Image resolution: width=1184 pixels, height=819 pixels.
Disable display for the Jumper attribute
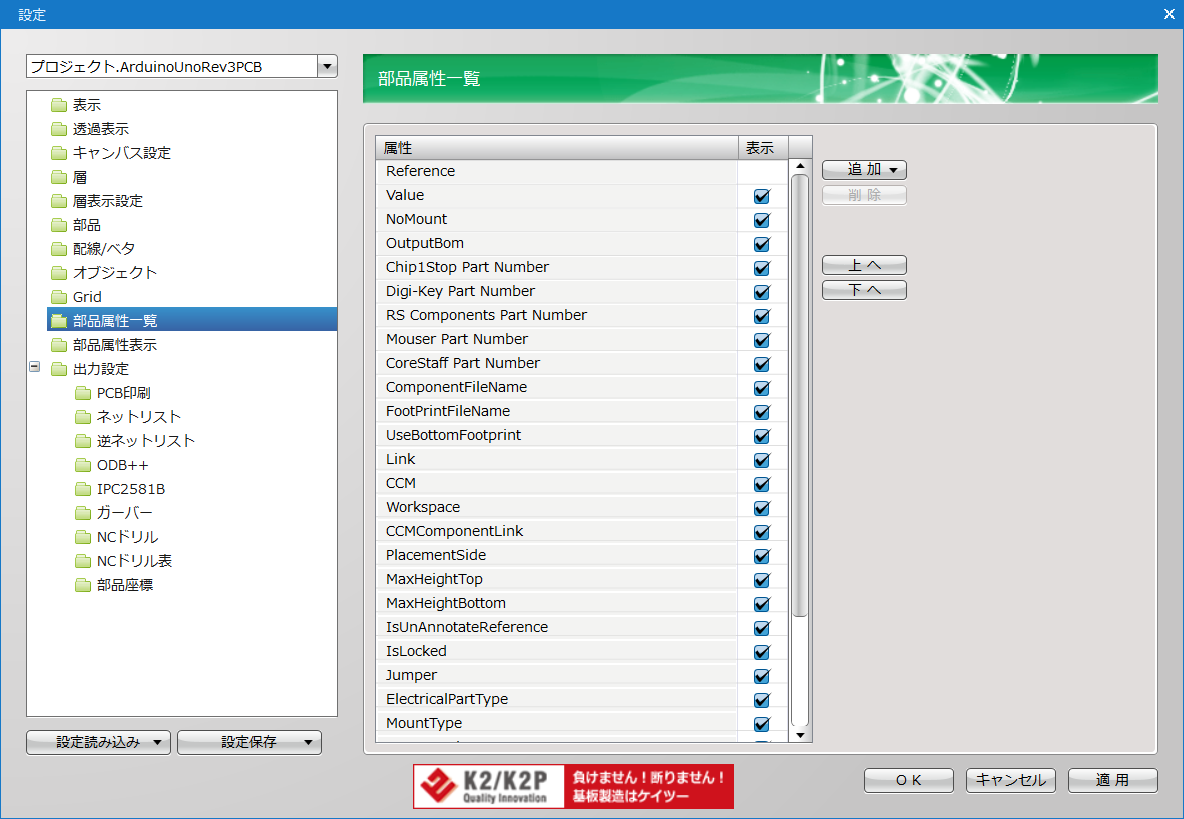[x=762, y=676]
